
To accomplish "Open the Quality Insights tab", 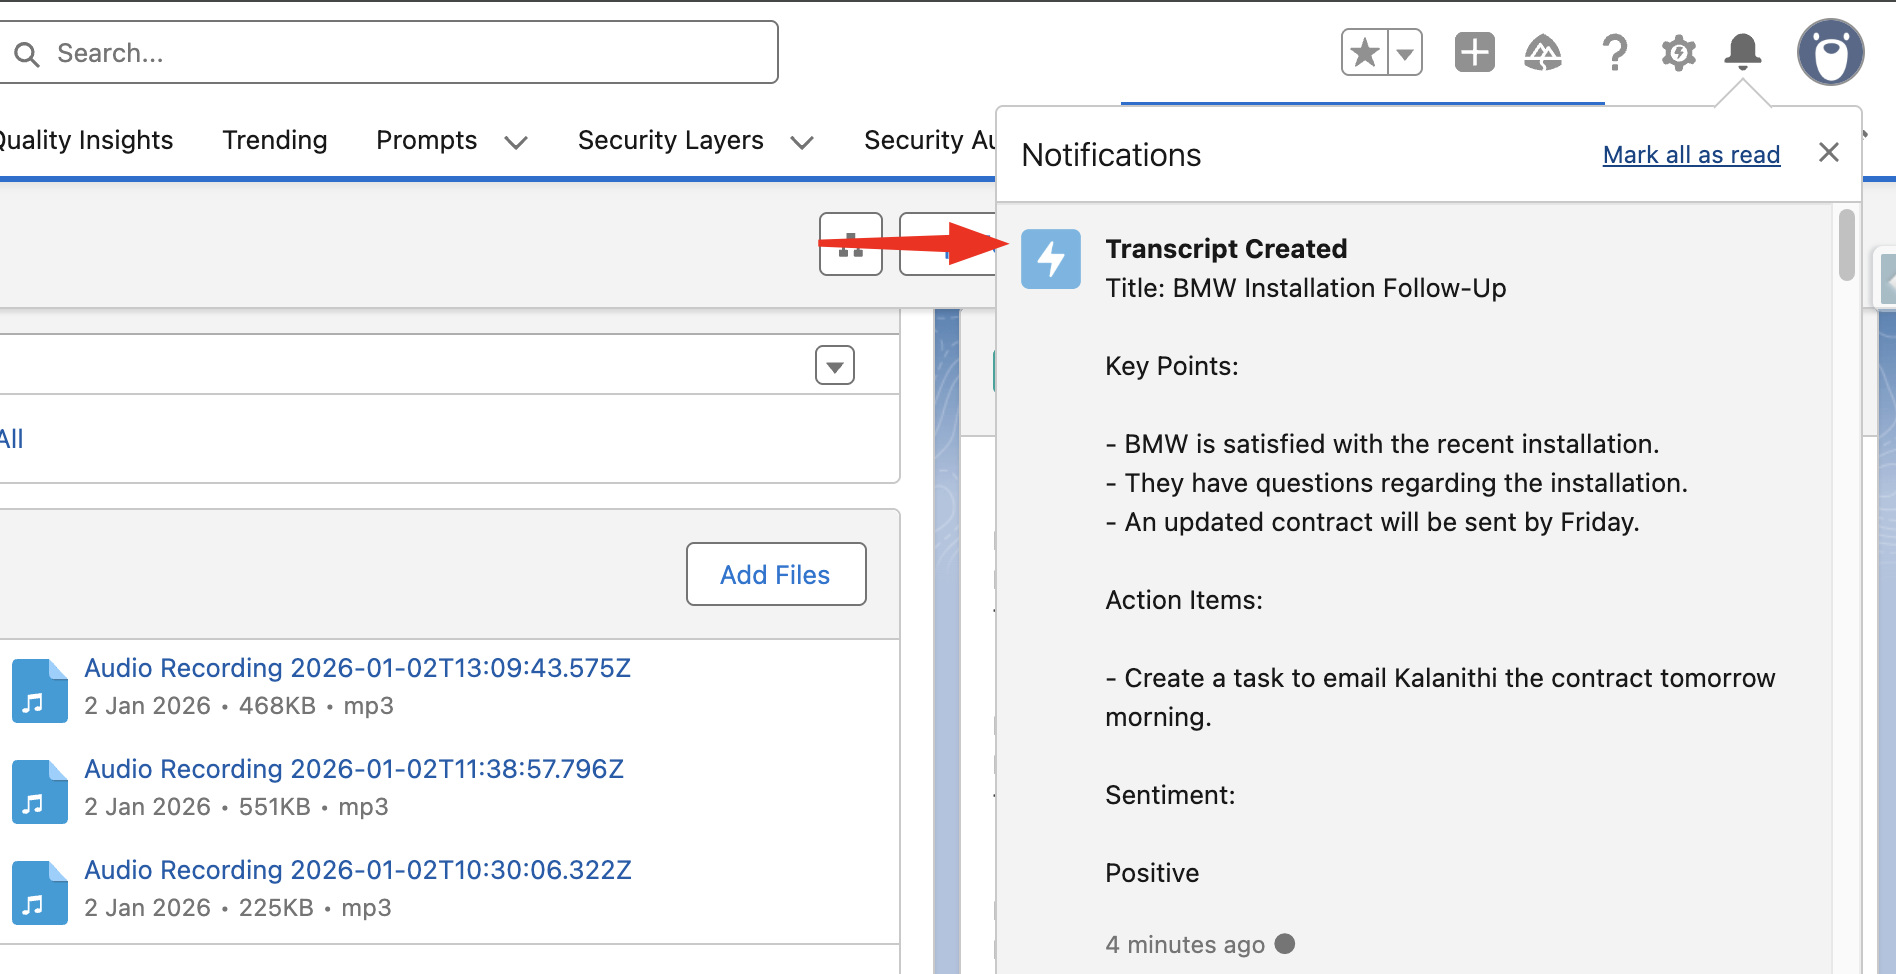I will pyautogui.click(x=86, y=140).
